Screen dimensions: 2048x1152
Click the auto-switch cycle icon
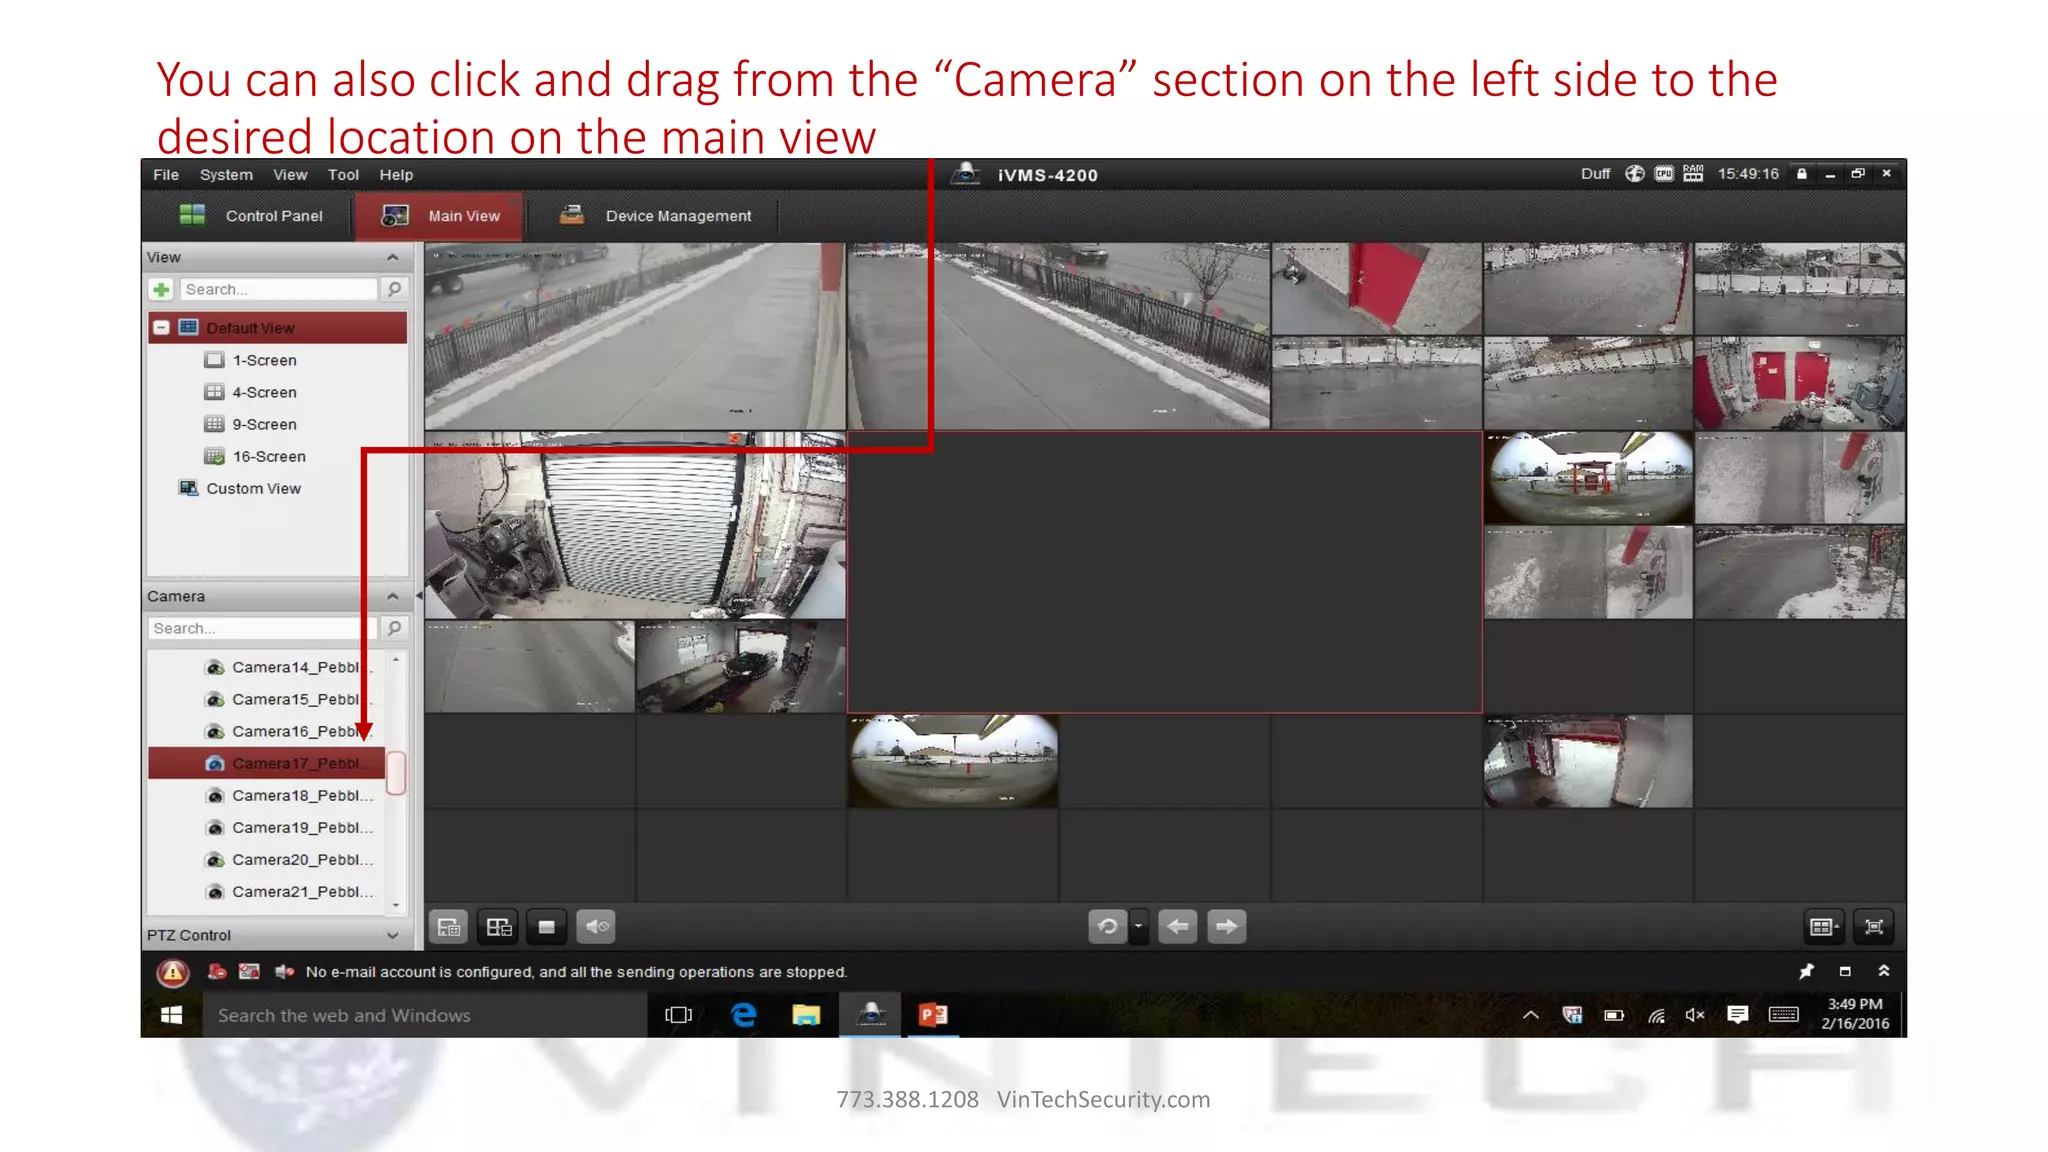(1107, 927)
